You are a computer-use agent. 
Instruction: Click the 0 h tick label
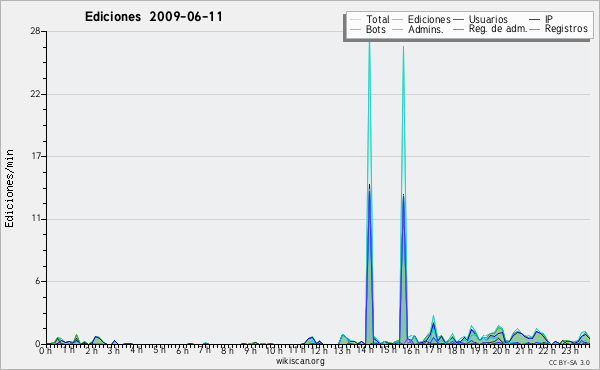45,350
